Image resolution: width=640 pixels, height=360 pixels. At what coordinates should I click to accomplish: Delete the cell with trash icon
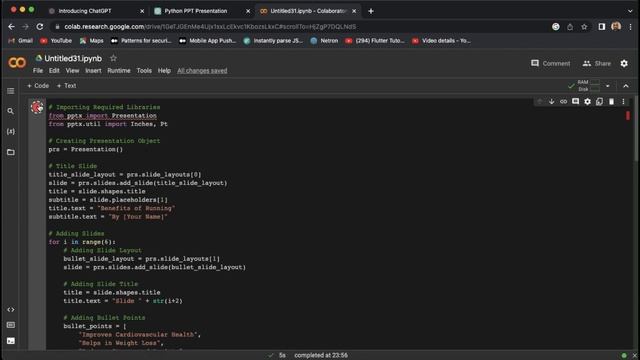point(611,102)
